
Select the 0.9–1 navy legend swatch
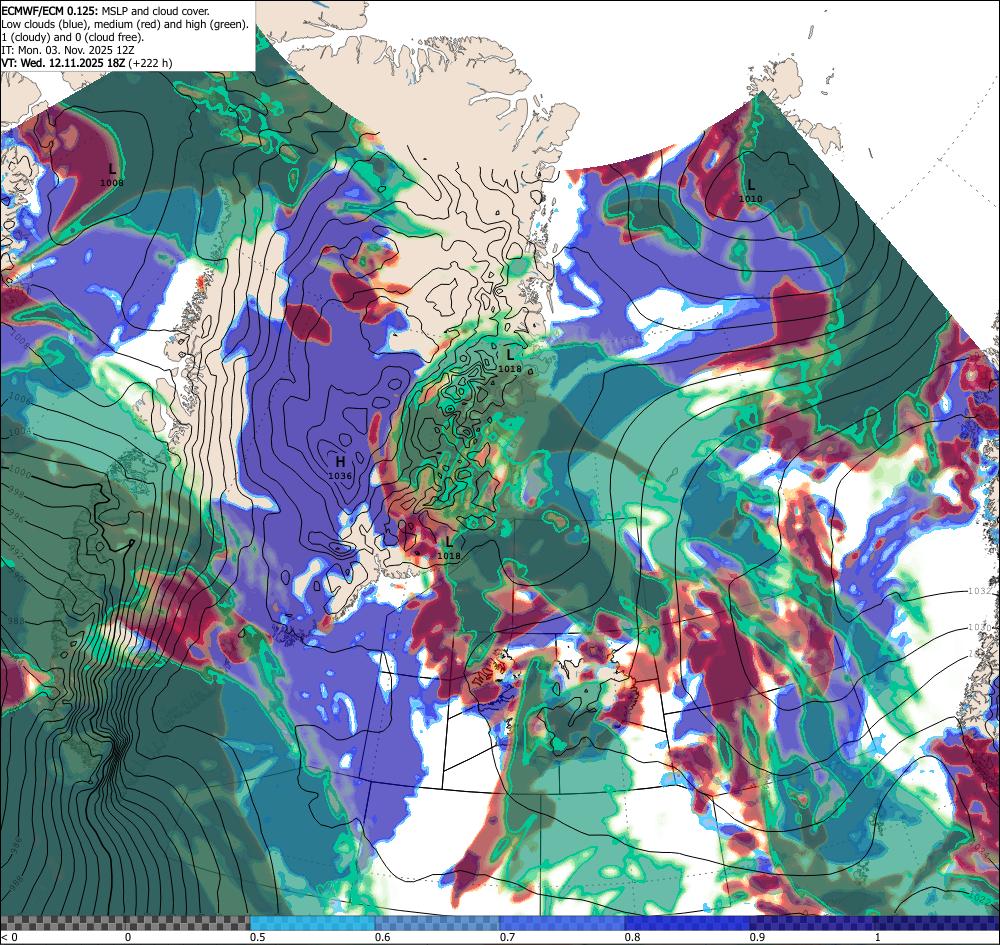coord(812,923)
